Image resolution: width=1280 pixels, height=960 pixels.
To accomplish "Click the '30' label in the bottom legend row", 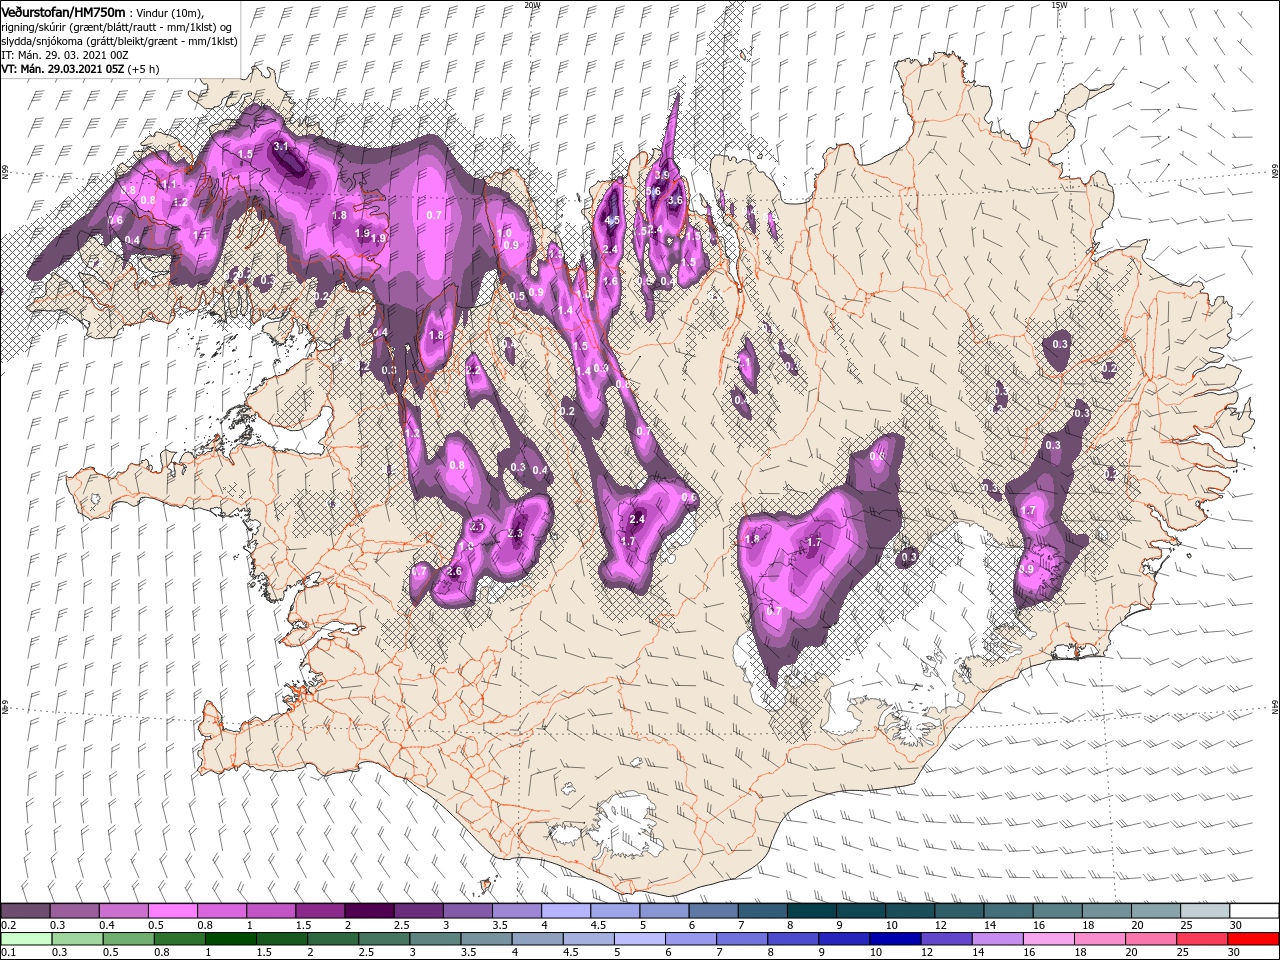I will (1236, 952).
